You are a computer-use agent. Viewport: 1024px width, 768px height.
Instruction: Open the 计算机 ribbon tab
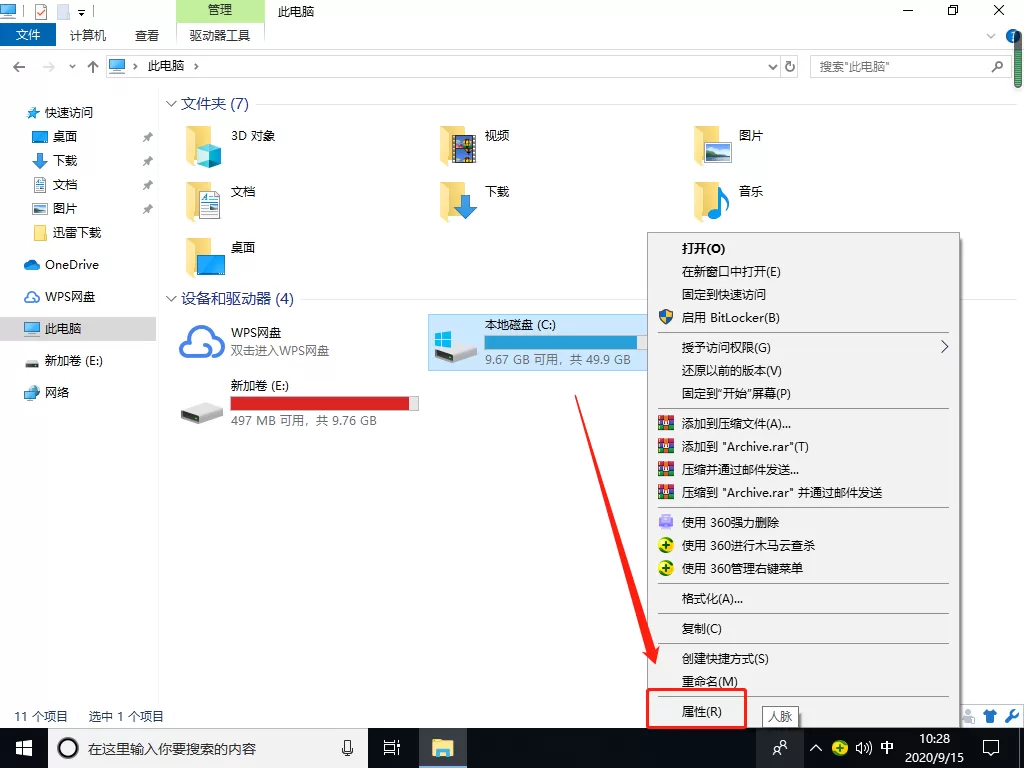click(88, 35)
